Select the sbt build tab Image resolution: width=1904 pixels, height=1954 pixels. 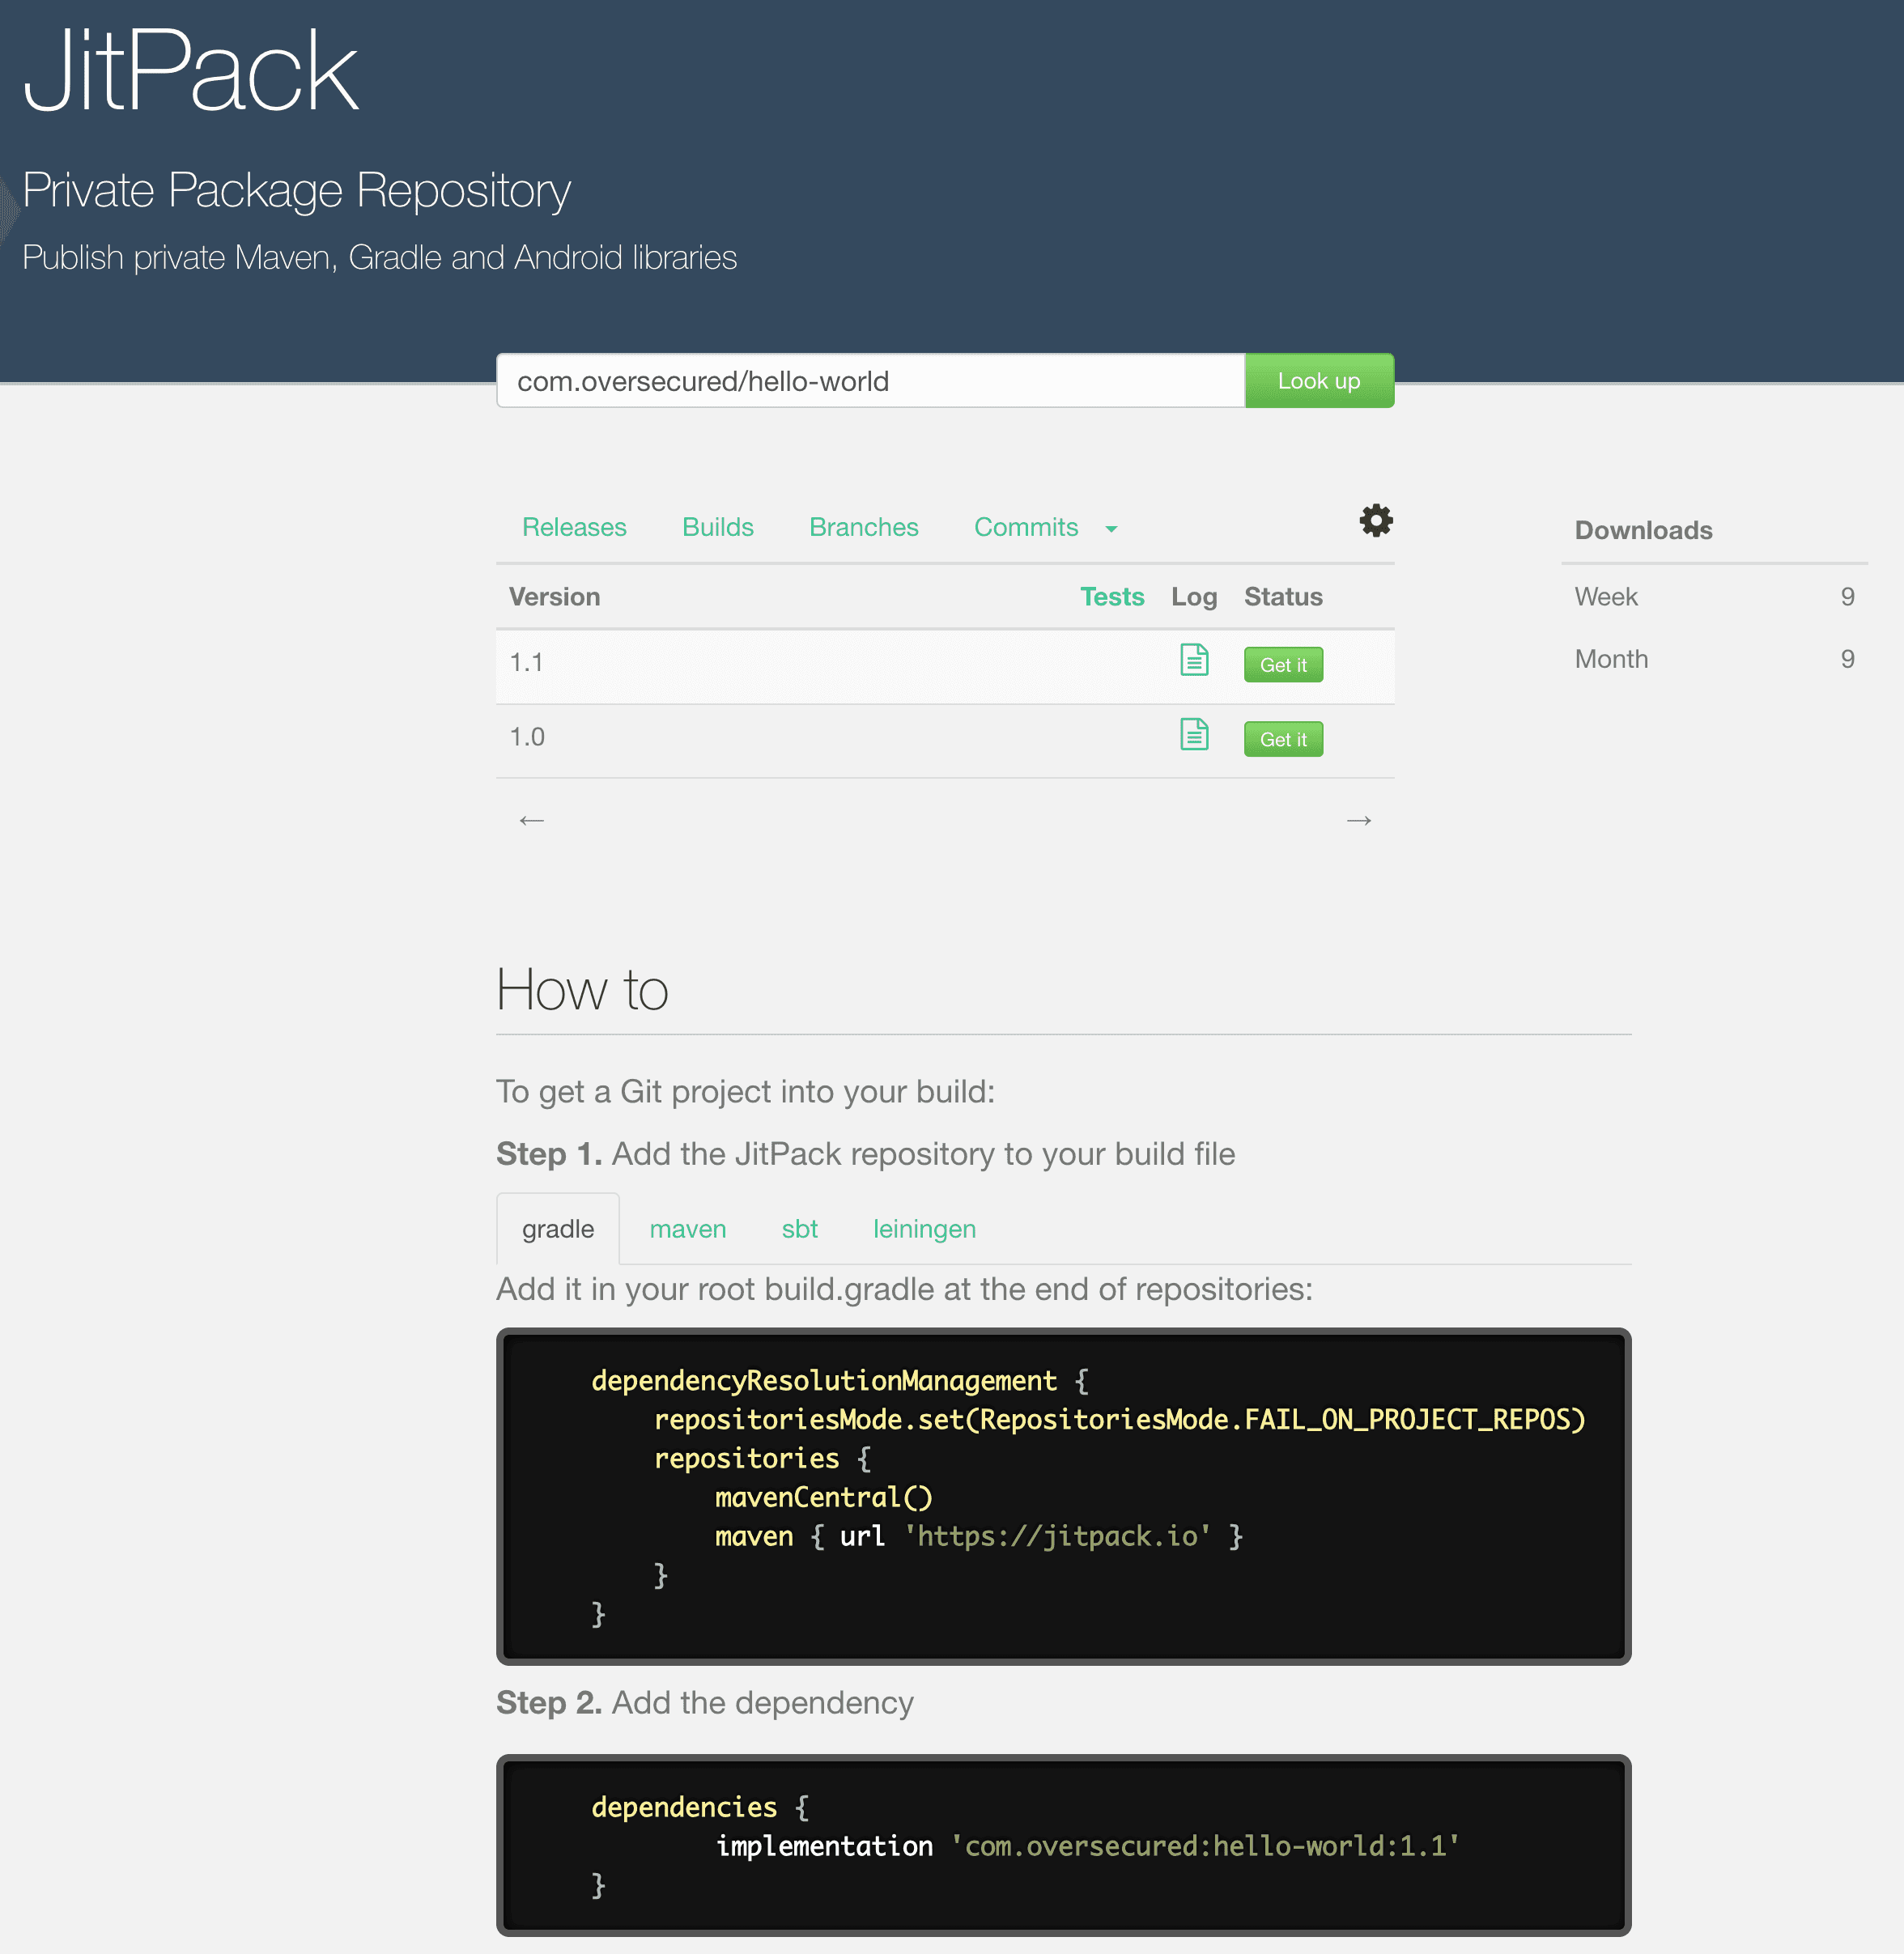[x=799, y=1229]
